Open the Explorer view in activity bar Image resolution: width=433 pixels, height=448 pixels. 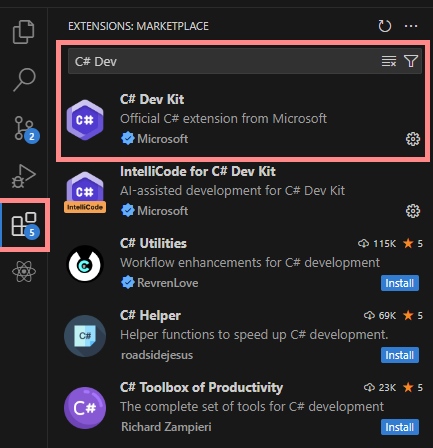click(23, 32)
